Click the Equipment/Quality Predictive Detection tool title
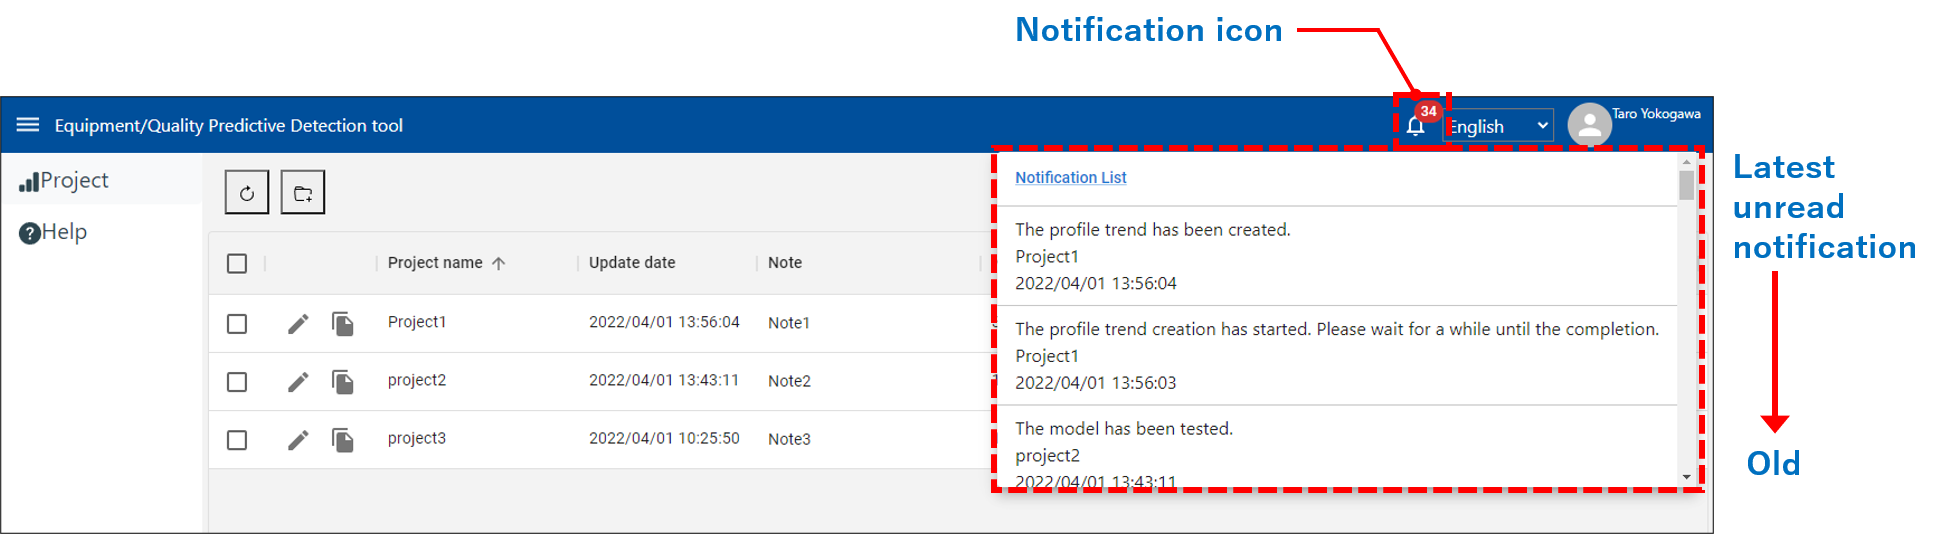This screenshot has width=1938, height=534. point(229,126)
